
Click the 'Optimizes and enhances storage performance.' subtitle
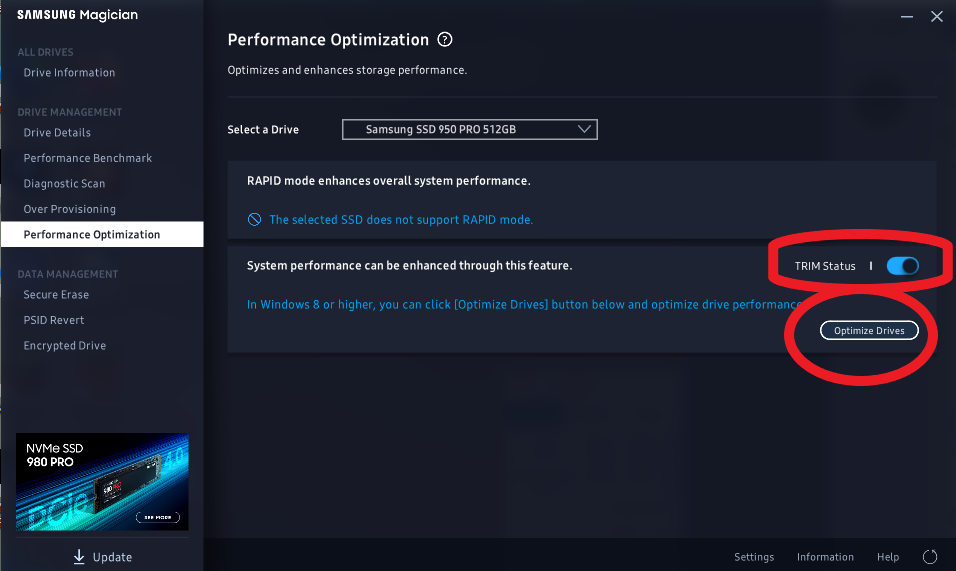pos(347,70)
